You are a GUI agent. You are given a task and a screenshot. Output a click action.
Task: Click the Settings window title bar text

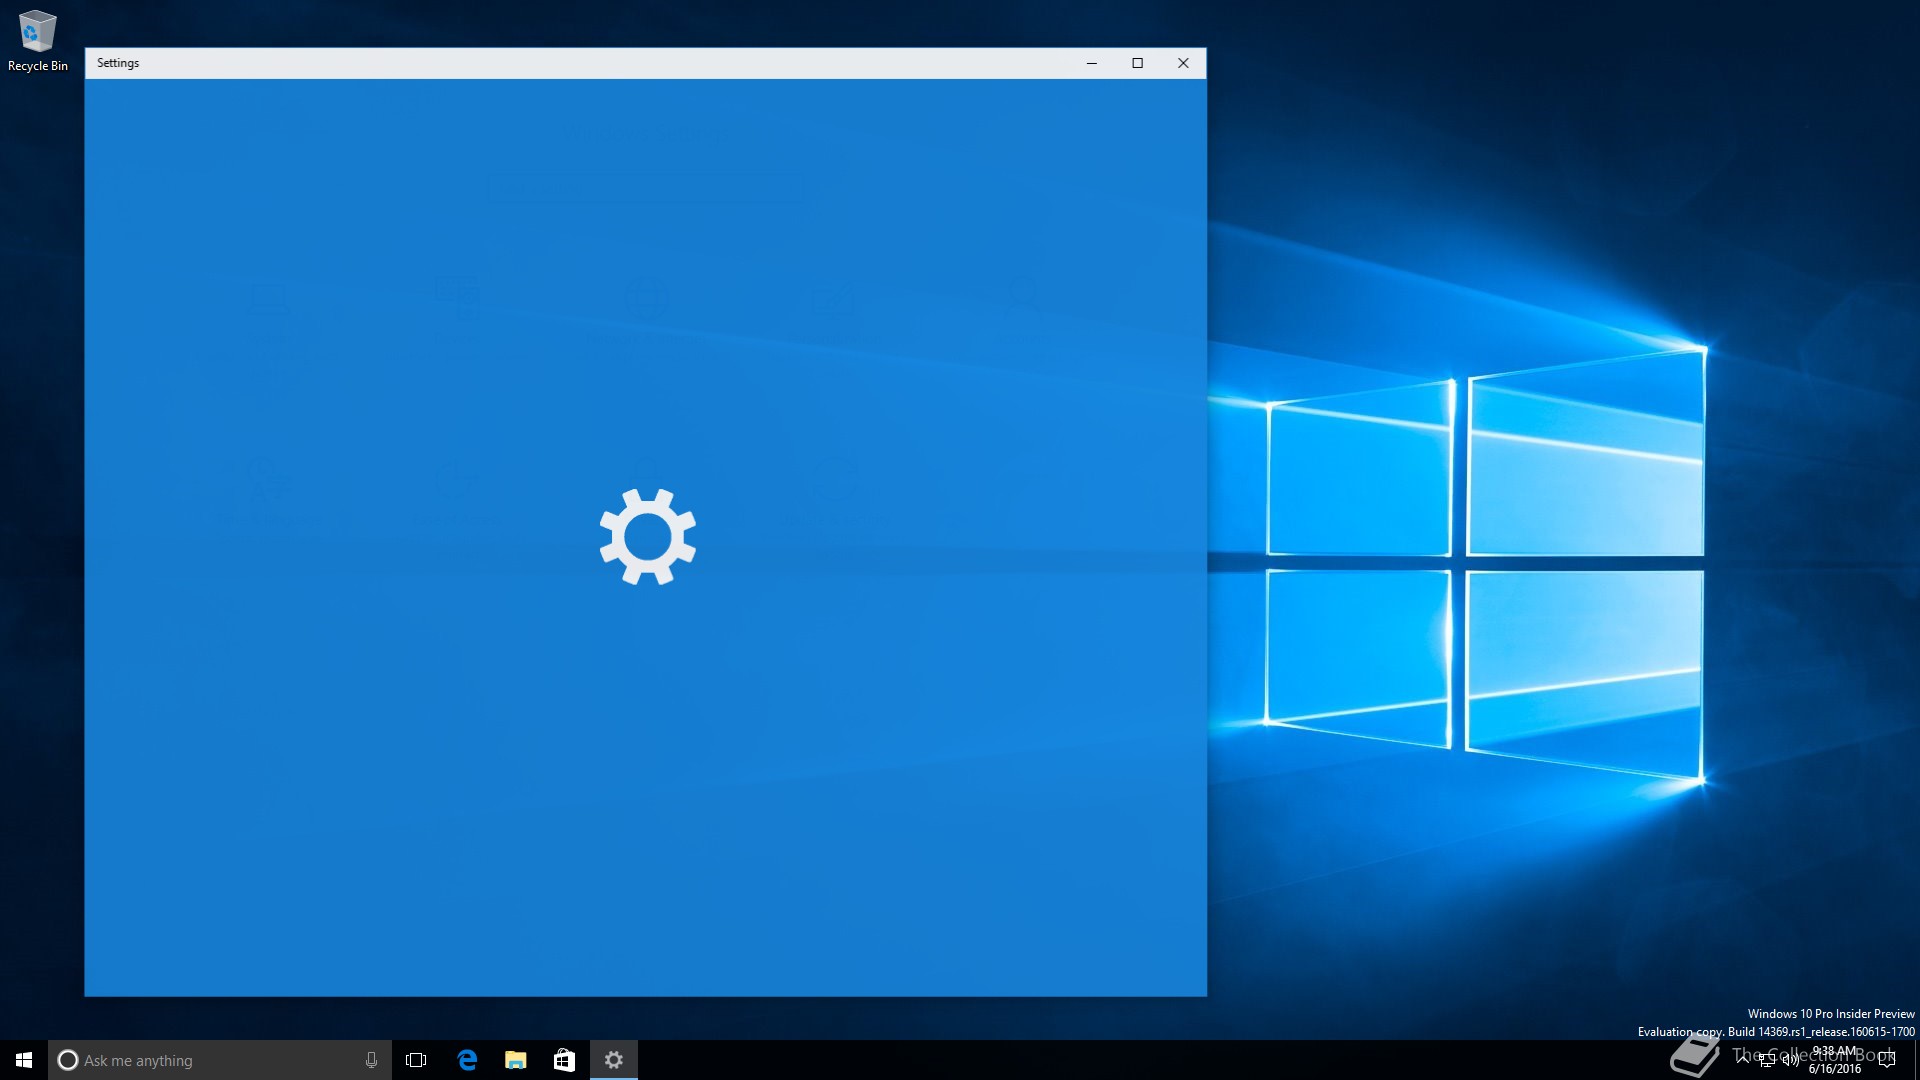(x=118, y=63)
